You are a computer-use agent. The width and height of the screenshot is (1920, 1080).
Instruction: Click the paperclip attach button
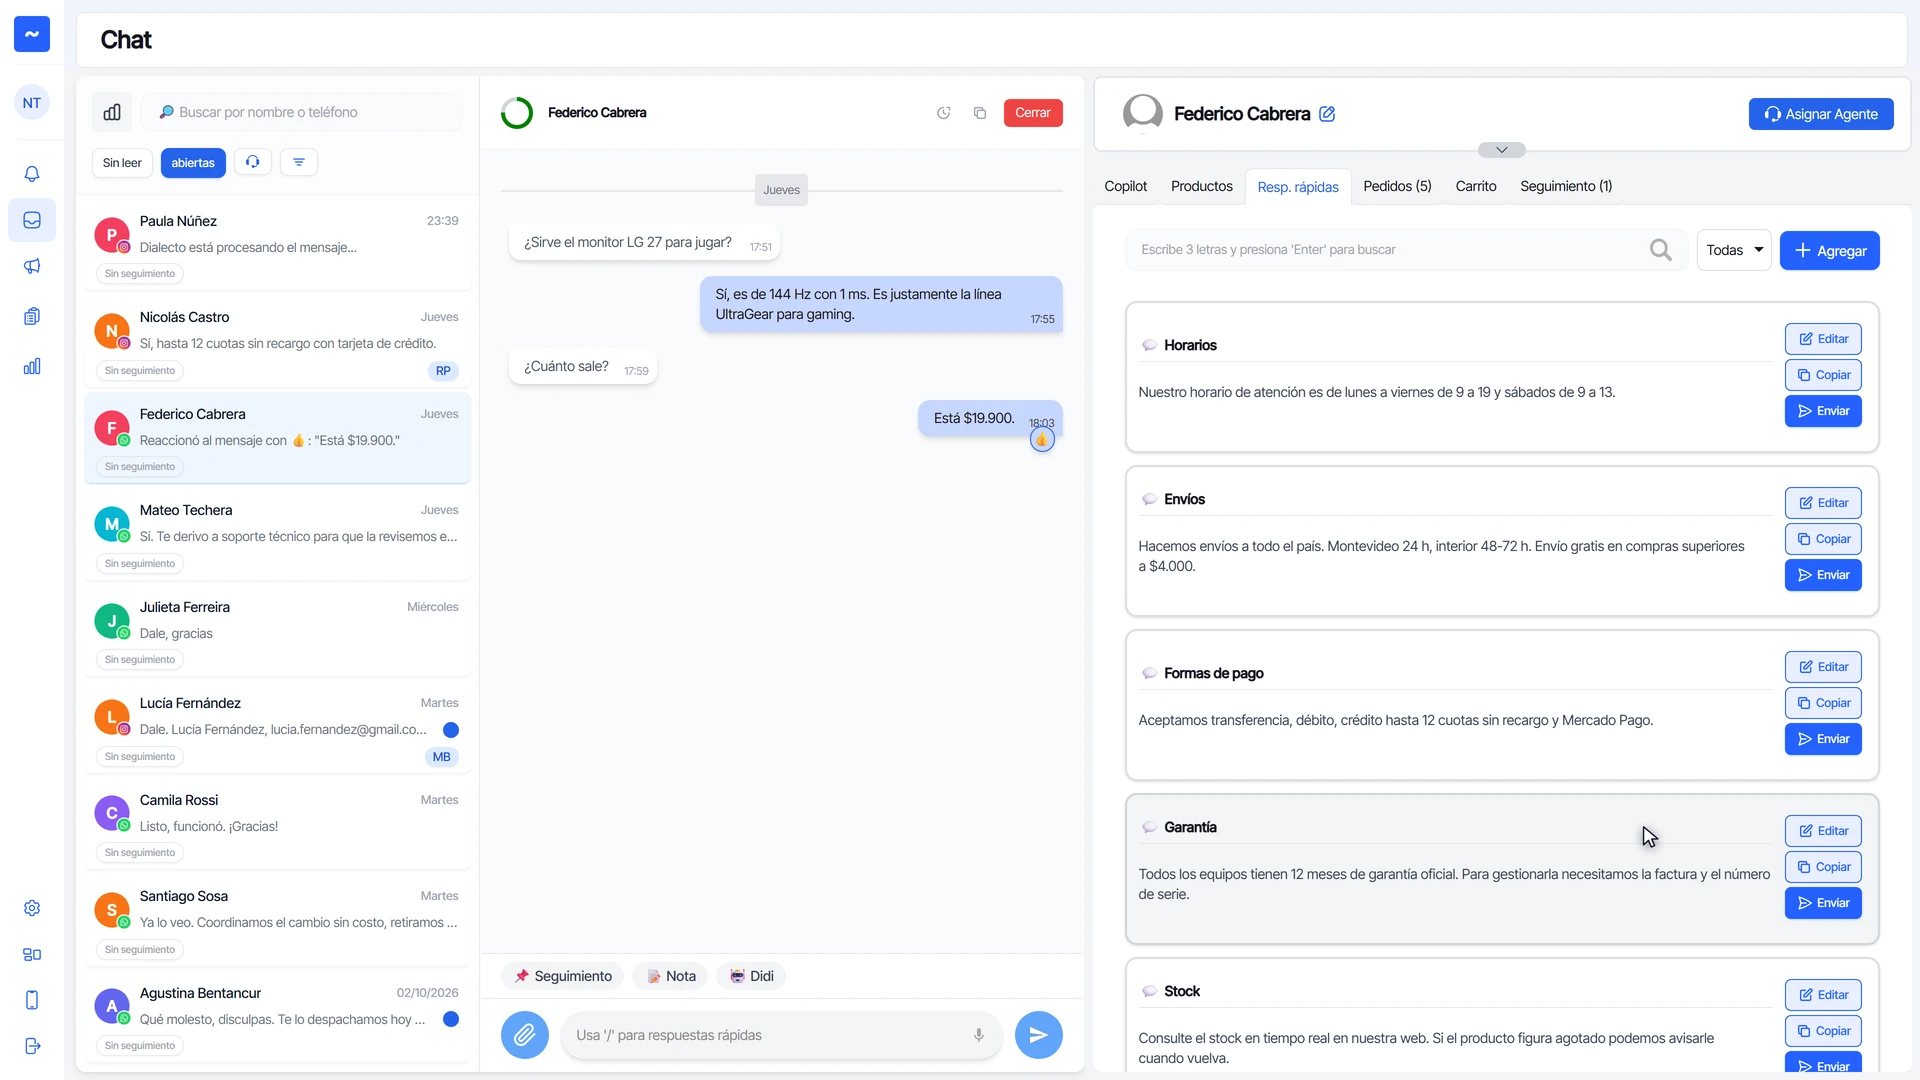[524, 1035]
